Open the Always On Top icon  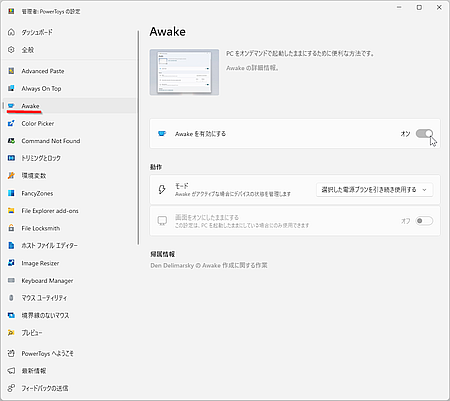pyautogui.click(x=11, y=88)
